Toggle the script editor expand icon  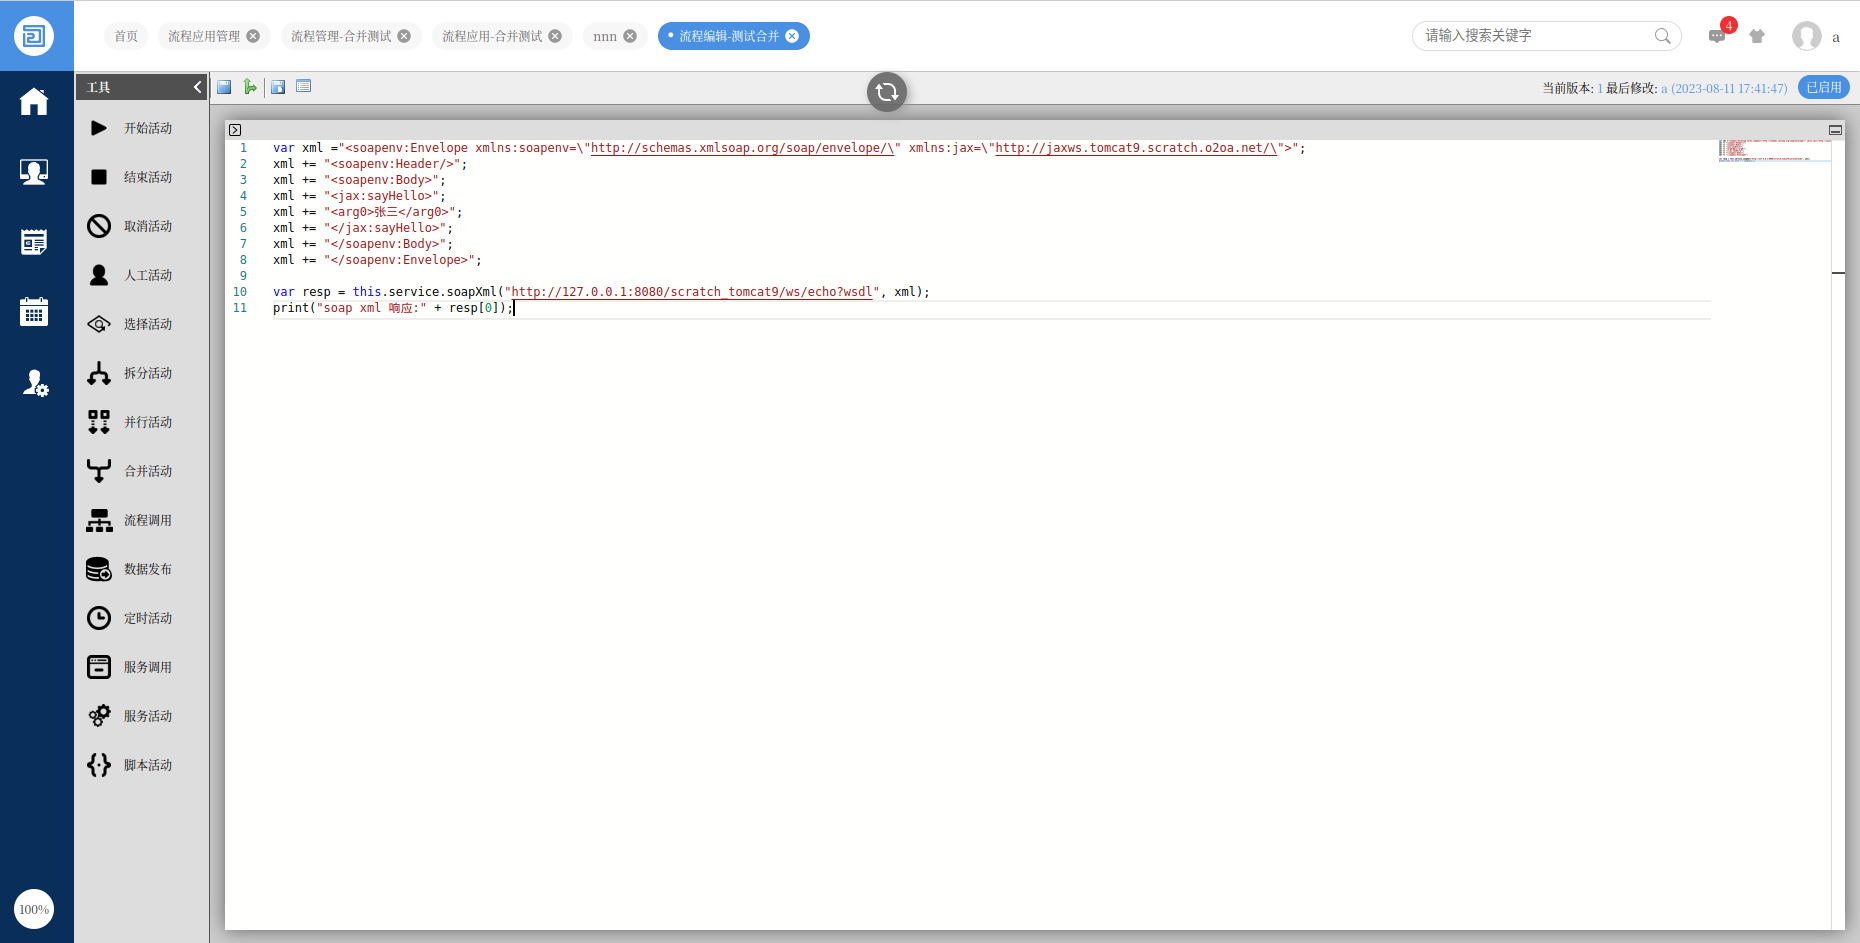(x=235, y=130)
